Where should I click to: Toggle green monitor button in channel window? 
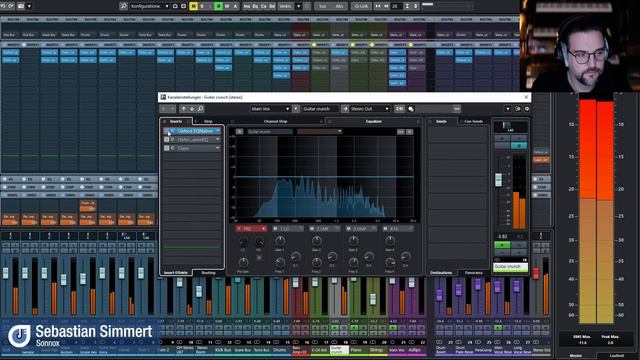tap(502, 245)
